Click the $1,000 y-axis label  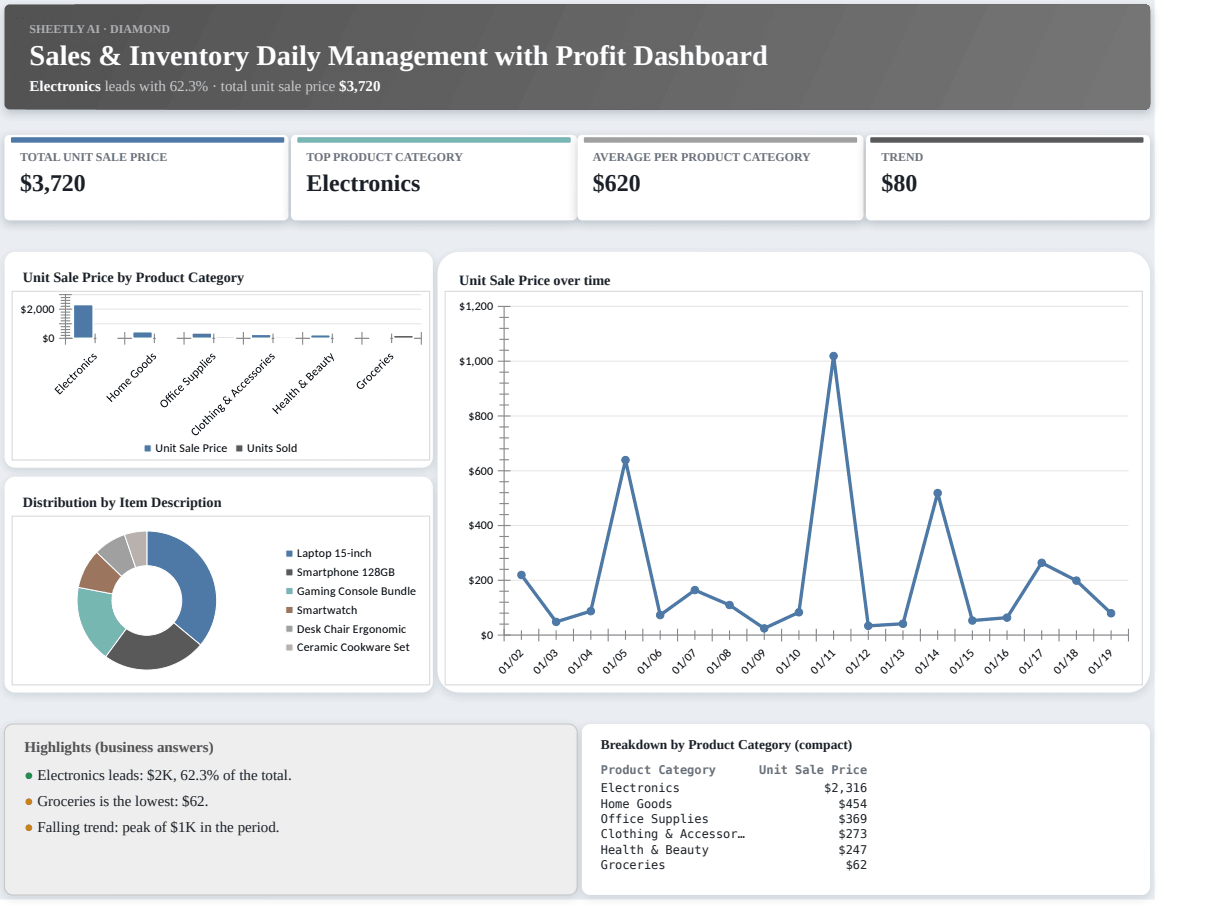(x=476, y=361)
